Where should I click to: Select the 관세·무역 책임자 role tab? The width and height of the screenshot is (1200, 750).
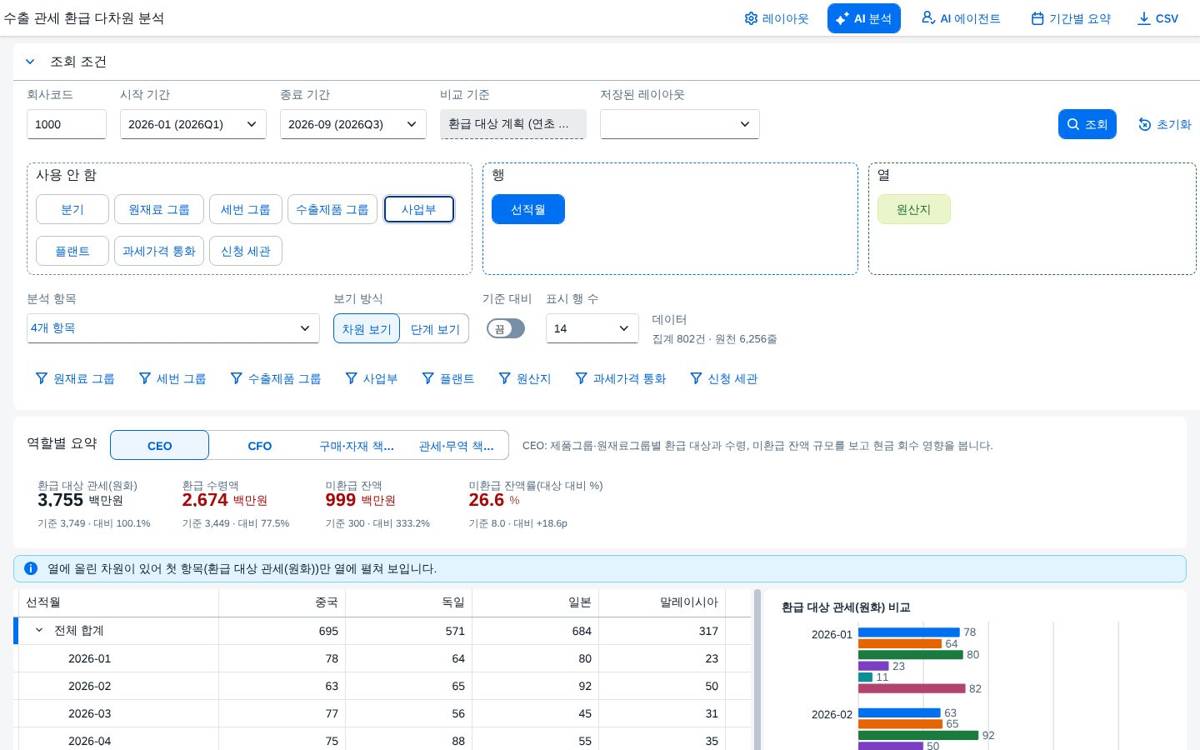pos(457,446)
